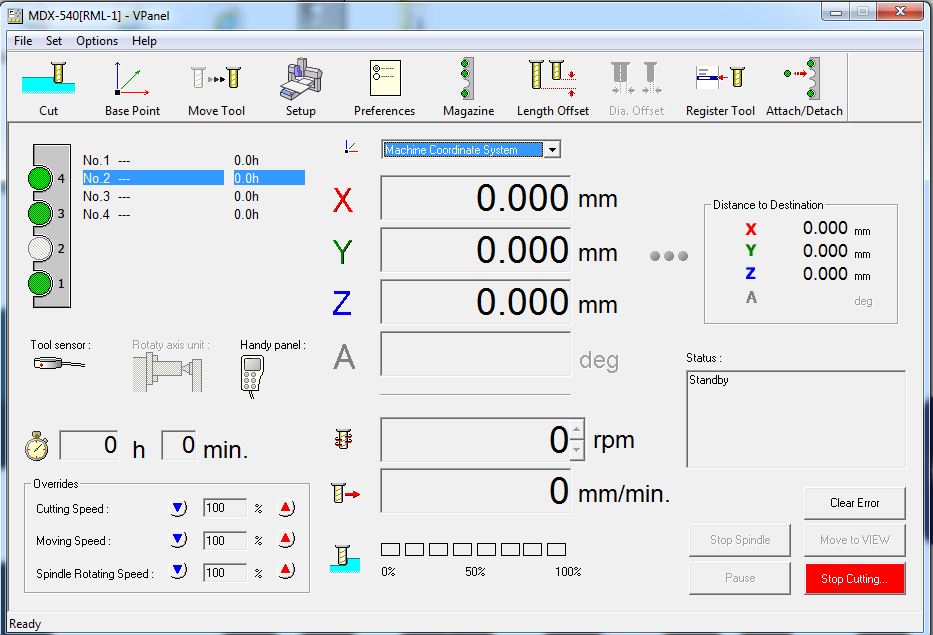Decrease Moving Speed override with blue arrow

click(178, 540)
